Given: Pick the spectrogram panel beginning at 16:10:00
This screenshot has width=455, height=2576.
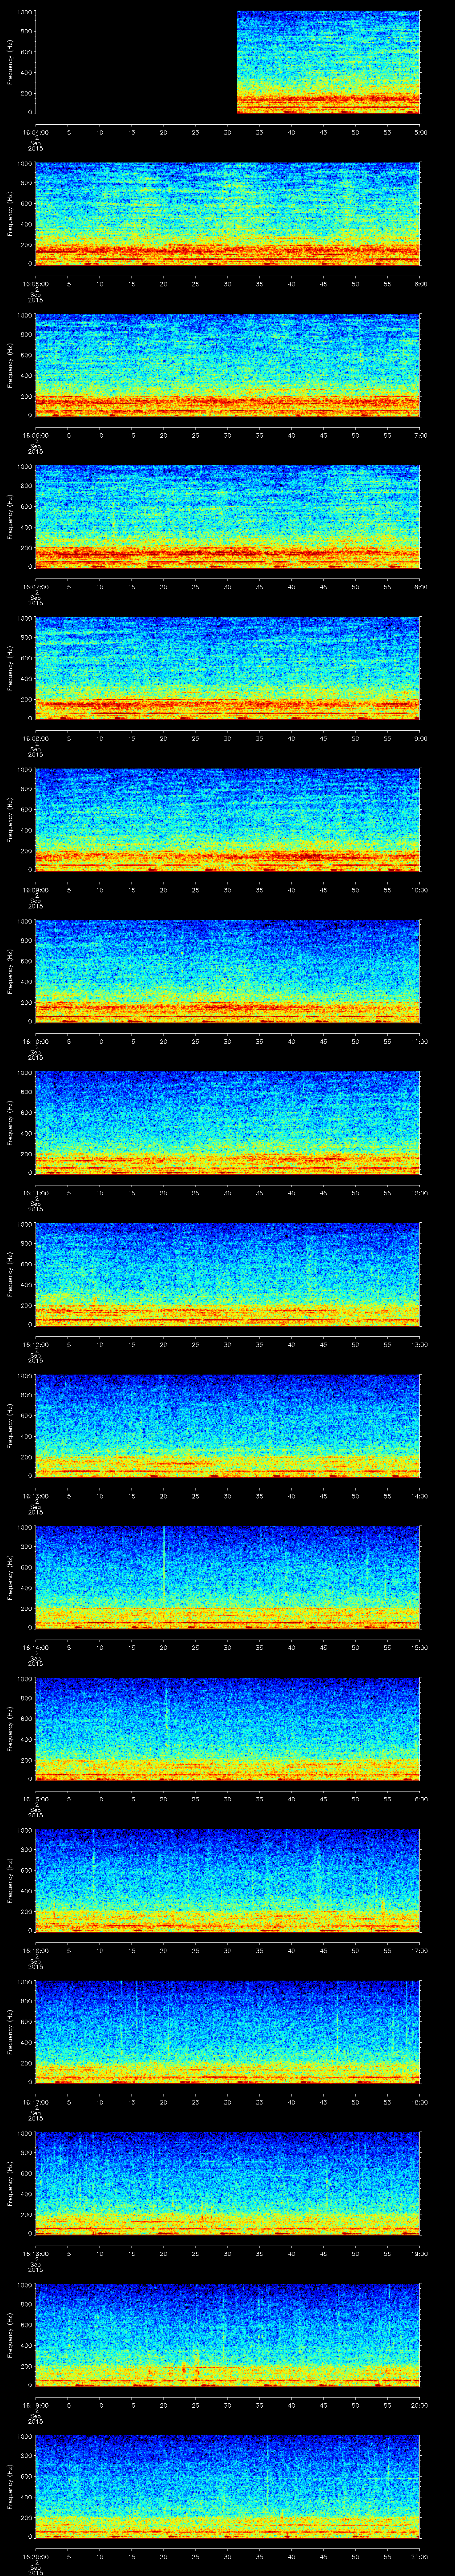Looking at the screenshot, I should (228, 971).
